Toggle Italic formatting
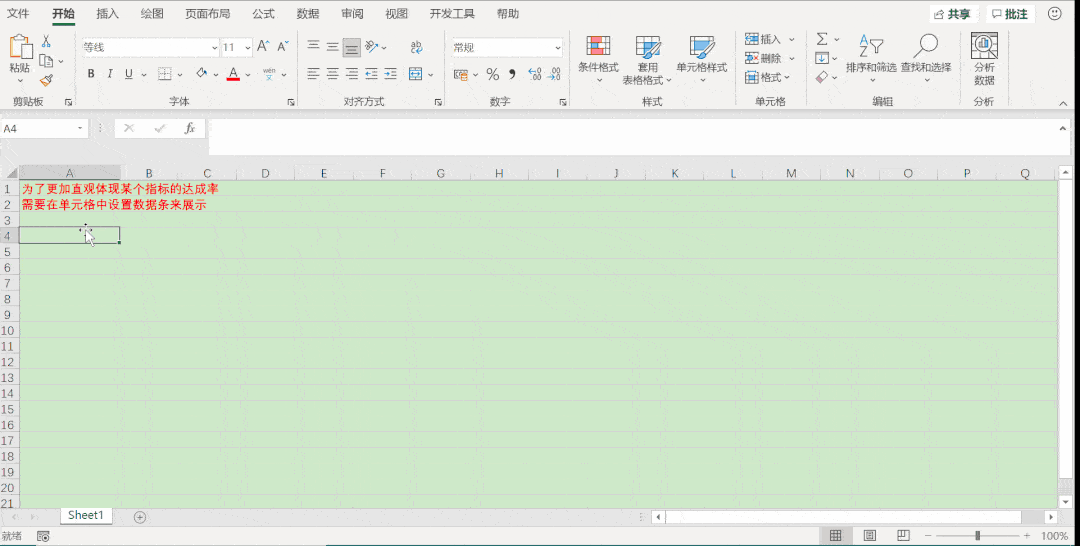The width and height of the screenshot is (1080, 546). pos(110,74)
